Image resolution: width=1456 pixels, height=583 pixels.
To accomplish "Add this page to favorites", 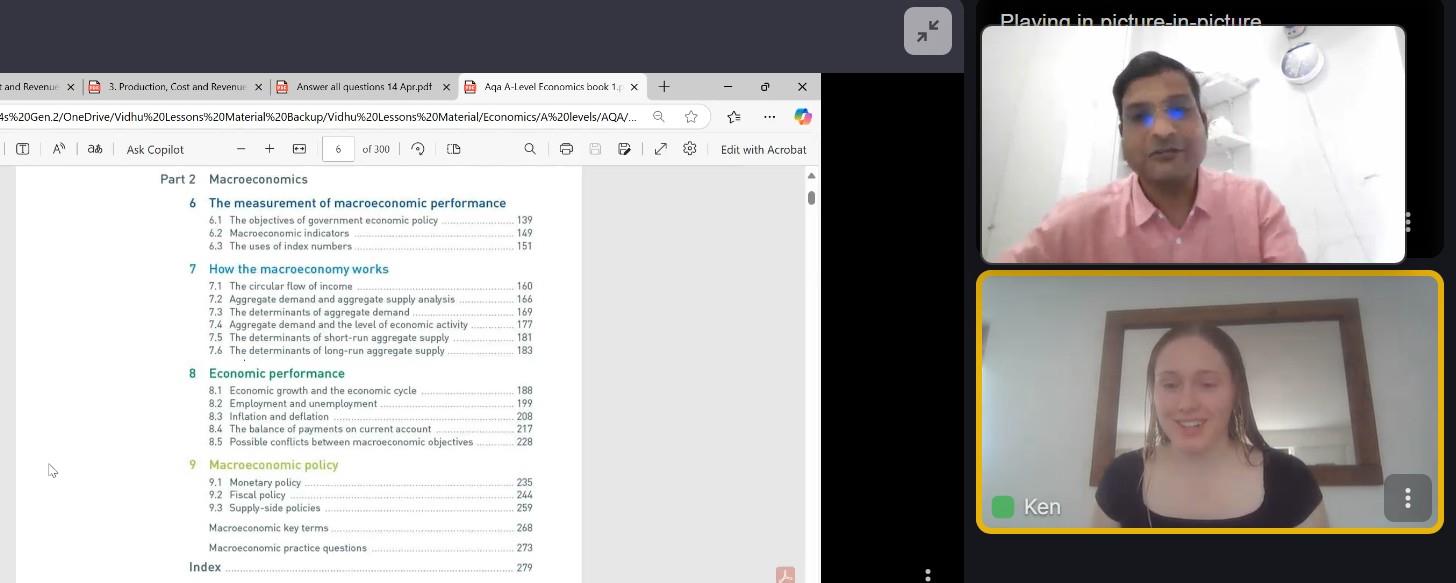I will coord(691,116).
